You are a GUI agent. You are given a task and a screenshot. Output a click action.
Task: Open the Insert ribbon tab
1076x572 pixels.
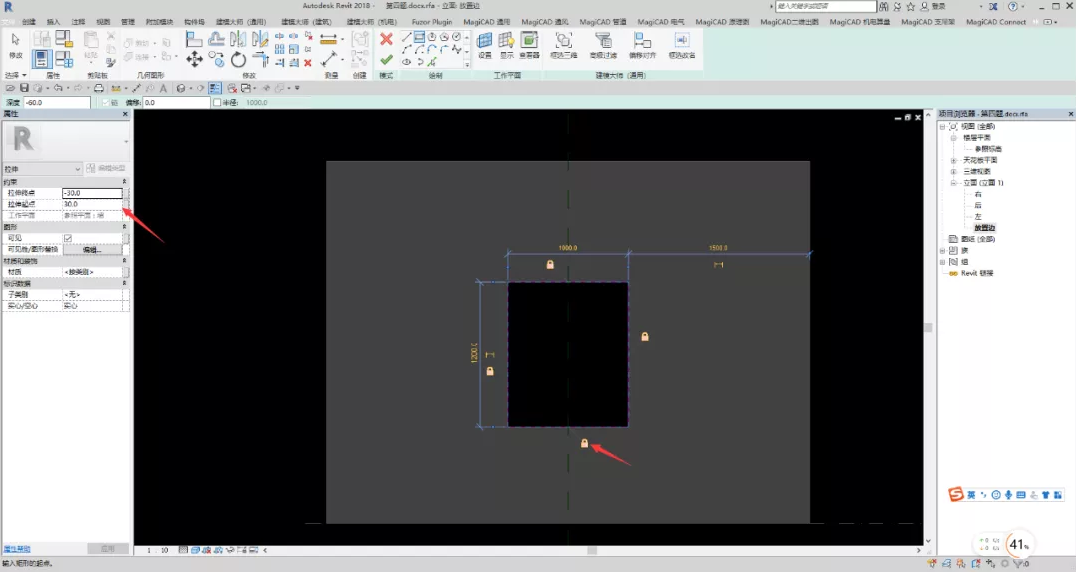click(53, 22)
